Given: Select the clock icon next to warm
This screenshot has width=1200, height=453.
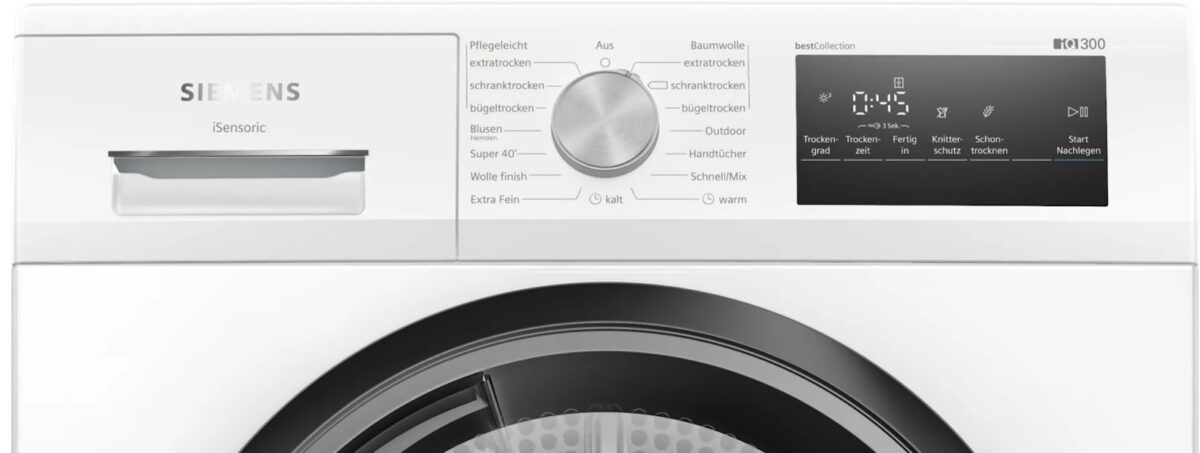Looking at the screenshot, I should (x=708, y=199).
